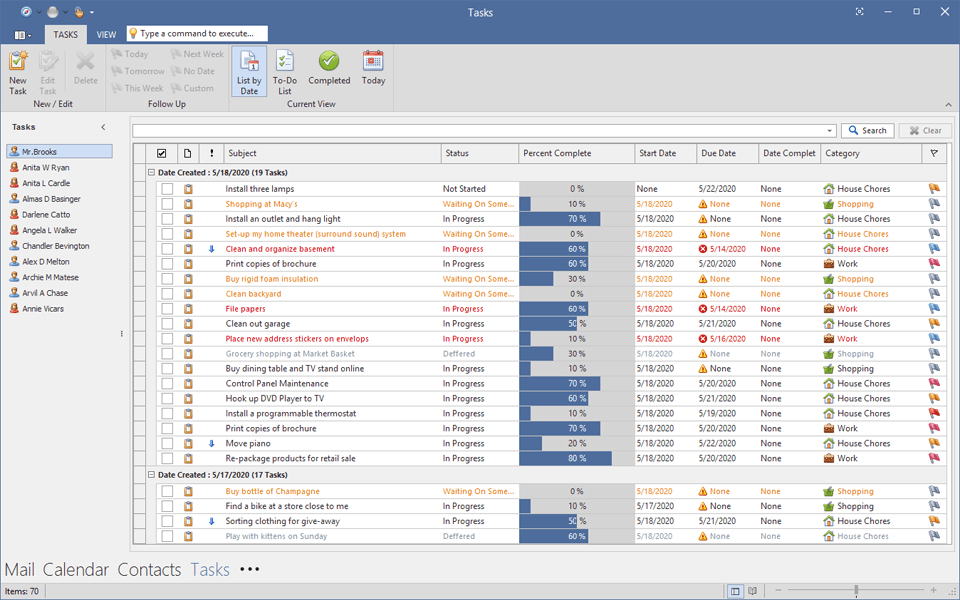Open the VIEW ribbon tab
Image resolution: width=960 pixels, height=600 pixels.
[x=106, y=35]
